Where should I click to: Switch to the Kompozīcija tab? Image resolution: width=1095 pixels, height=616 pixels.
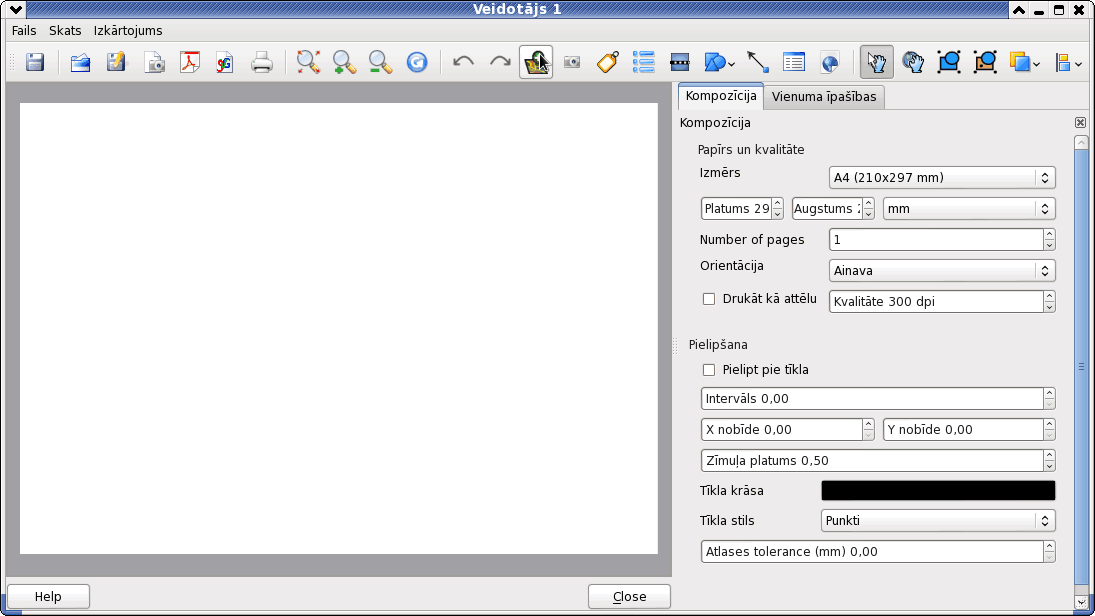(721, 96)
